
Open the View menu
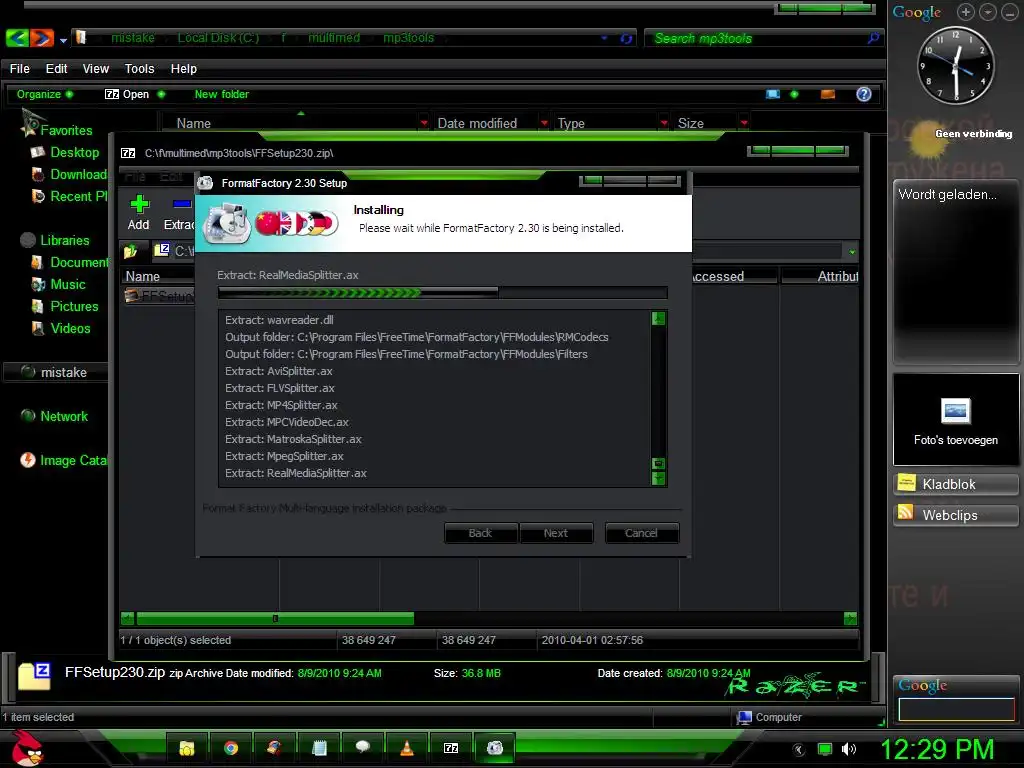tap(95, 69)
